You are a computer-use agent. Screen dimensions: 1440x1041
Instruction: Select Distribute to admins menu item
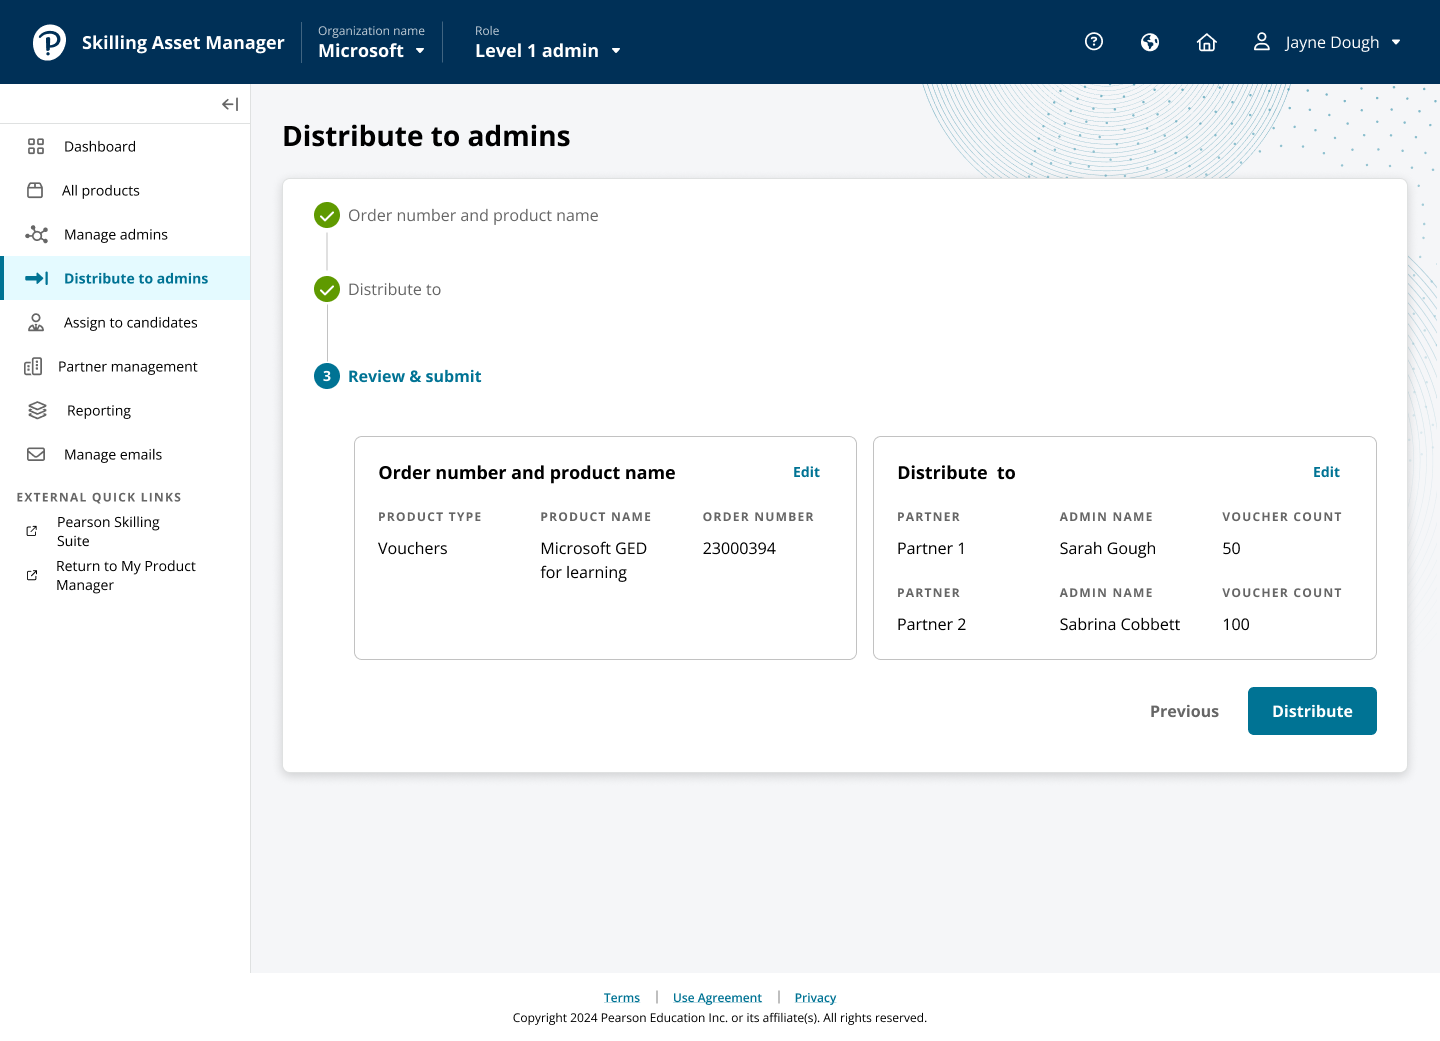point(125,278)
